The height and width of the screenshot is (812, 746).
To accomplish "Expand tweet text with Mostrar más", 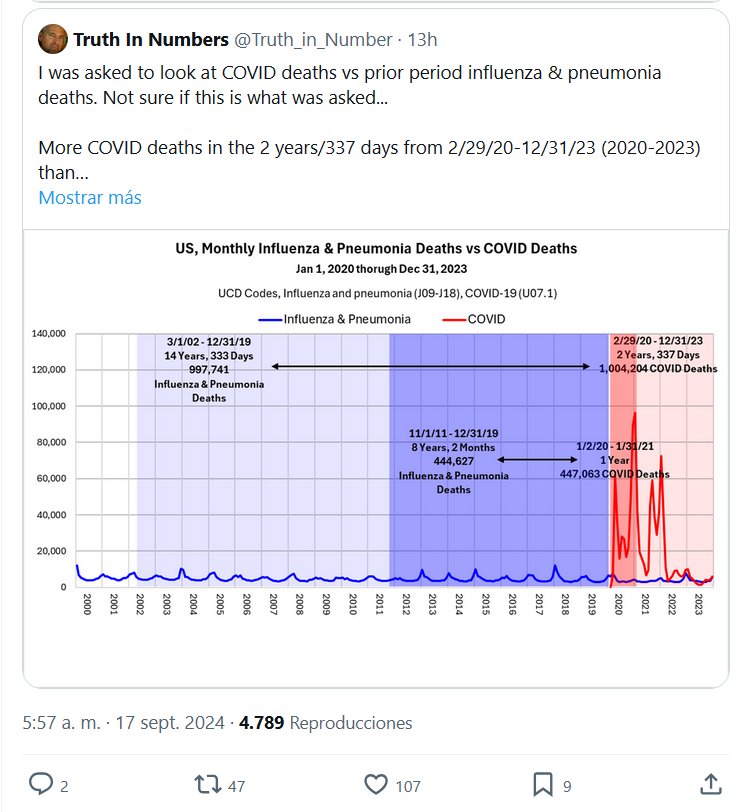I will coord(90,197).
